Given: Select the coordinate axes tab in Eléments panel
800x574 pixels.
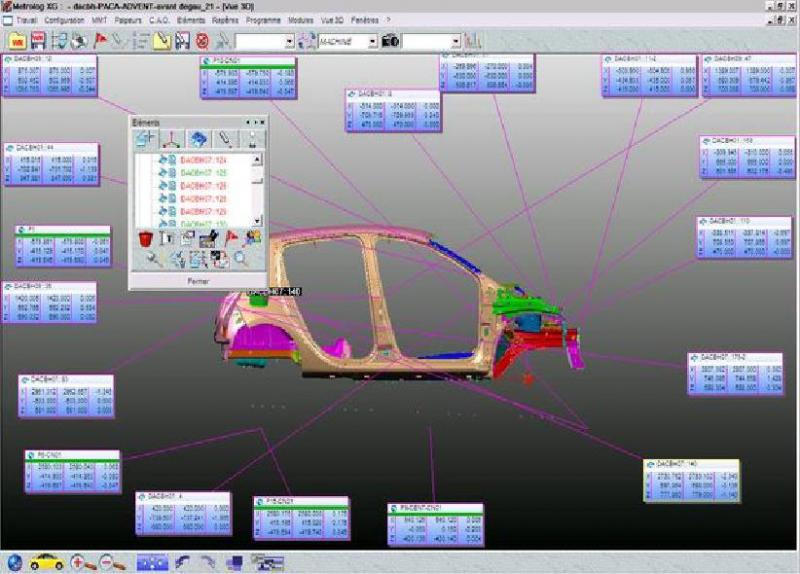Looking at the screenshot, I should (x=171, y=139).
